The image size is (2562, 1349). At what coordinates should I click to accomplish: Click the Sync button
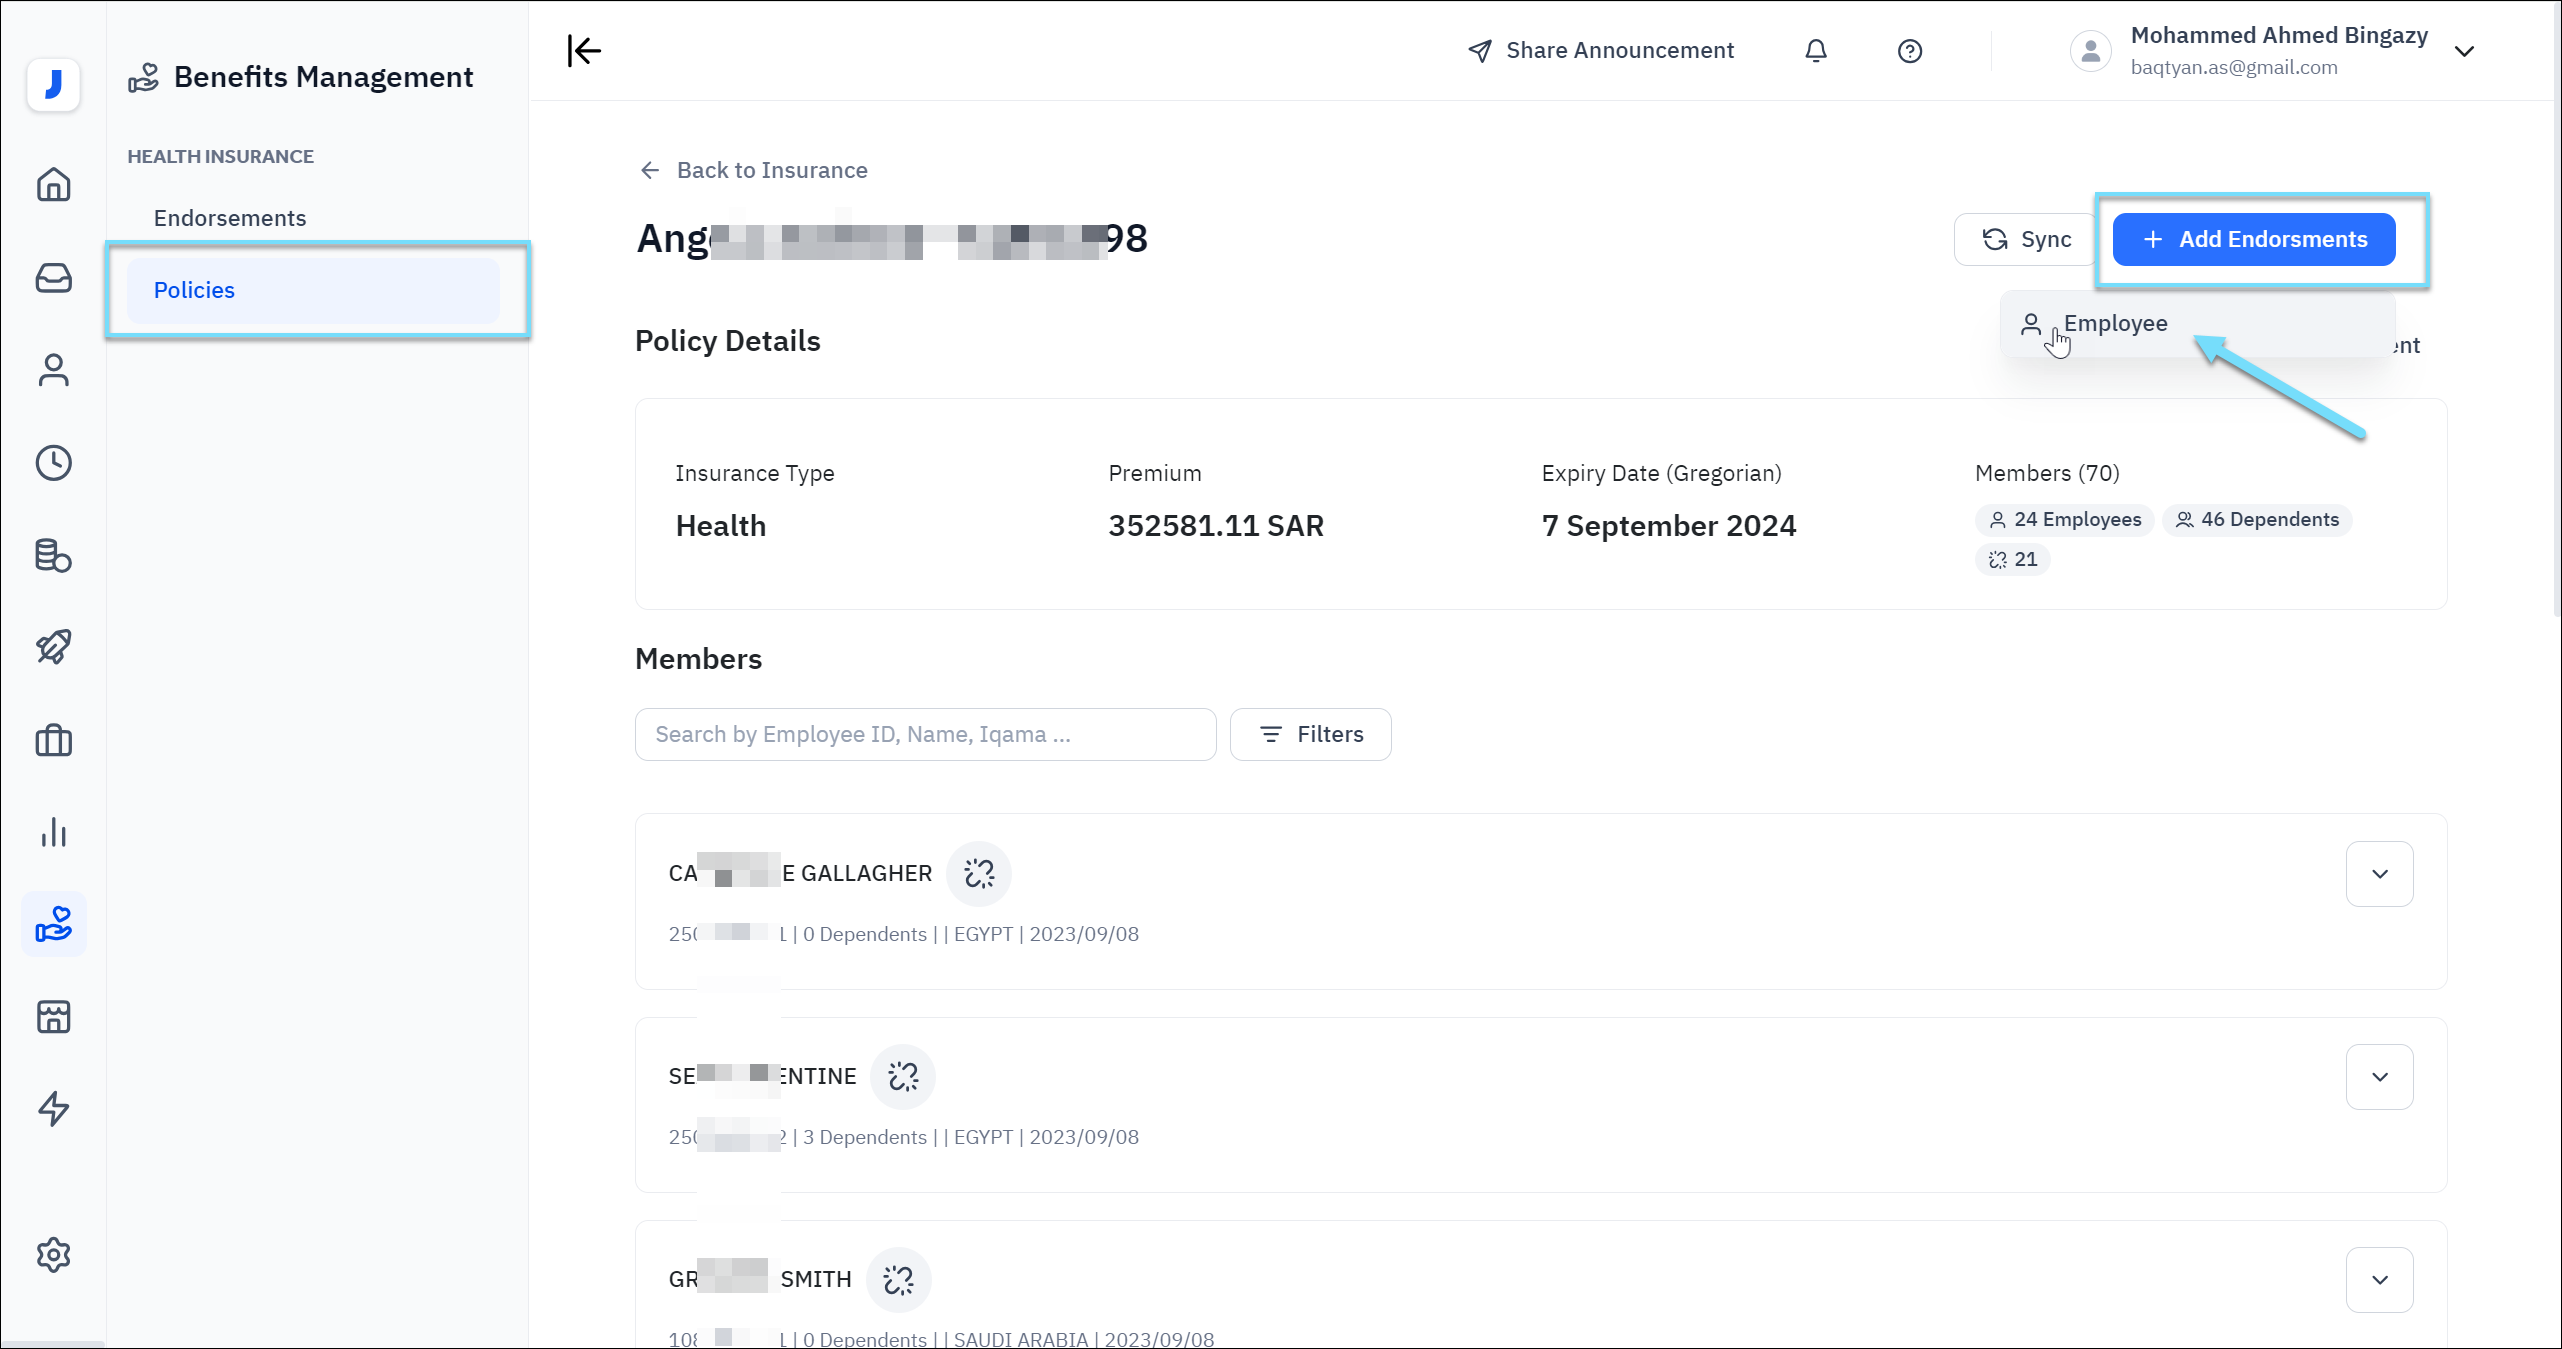click(2026, 240)
